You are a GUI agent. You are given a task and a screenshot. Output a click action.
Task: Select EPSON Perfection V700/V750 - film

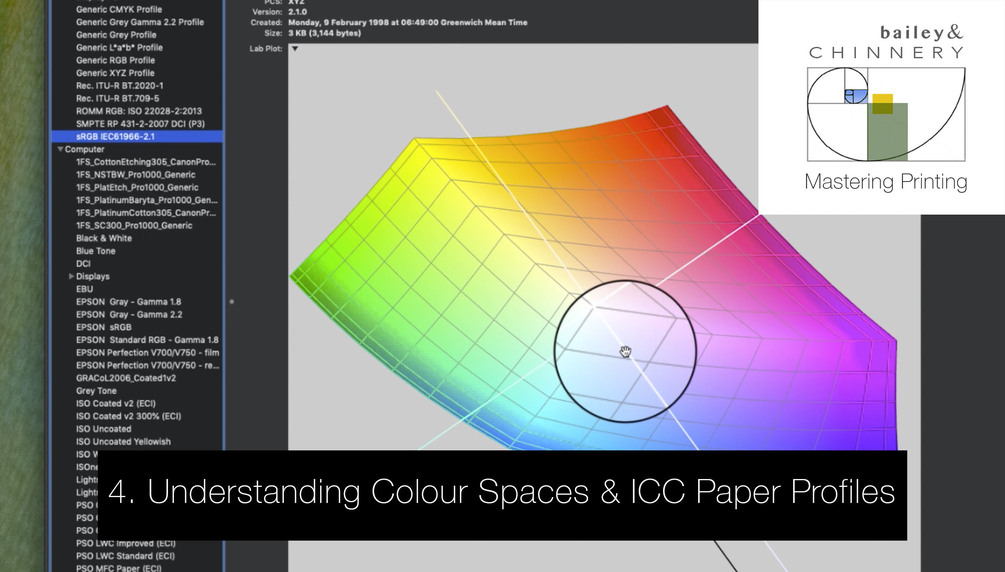click(147, 353)
